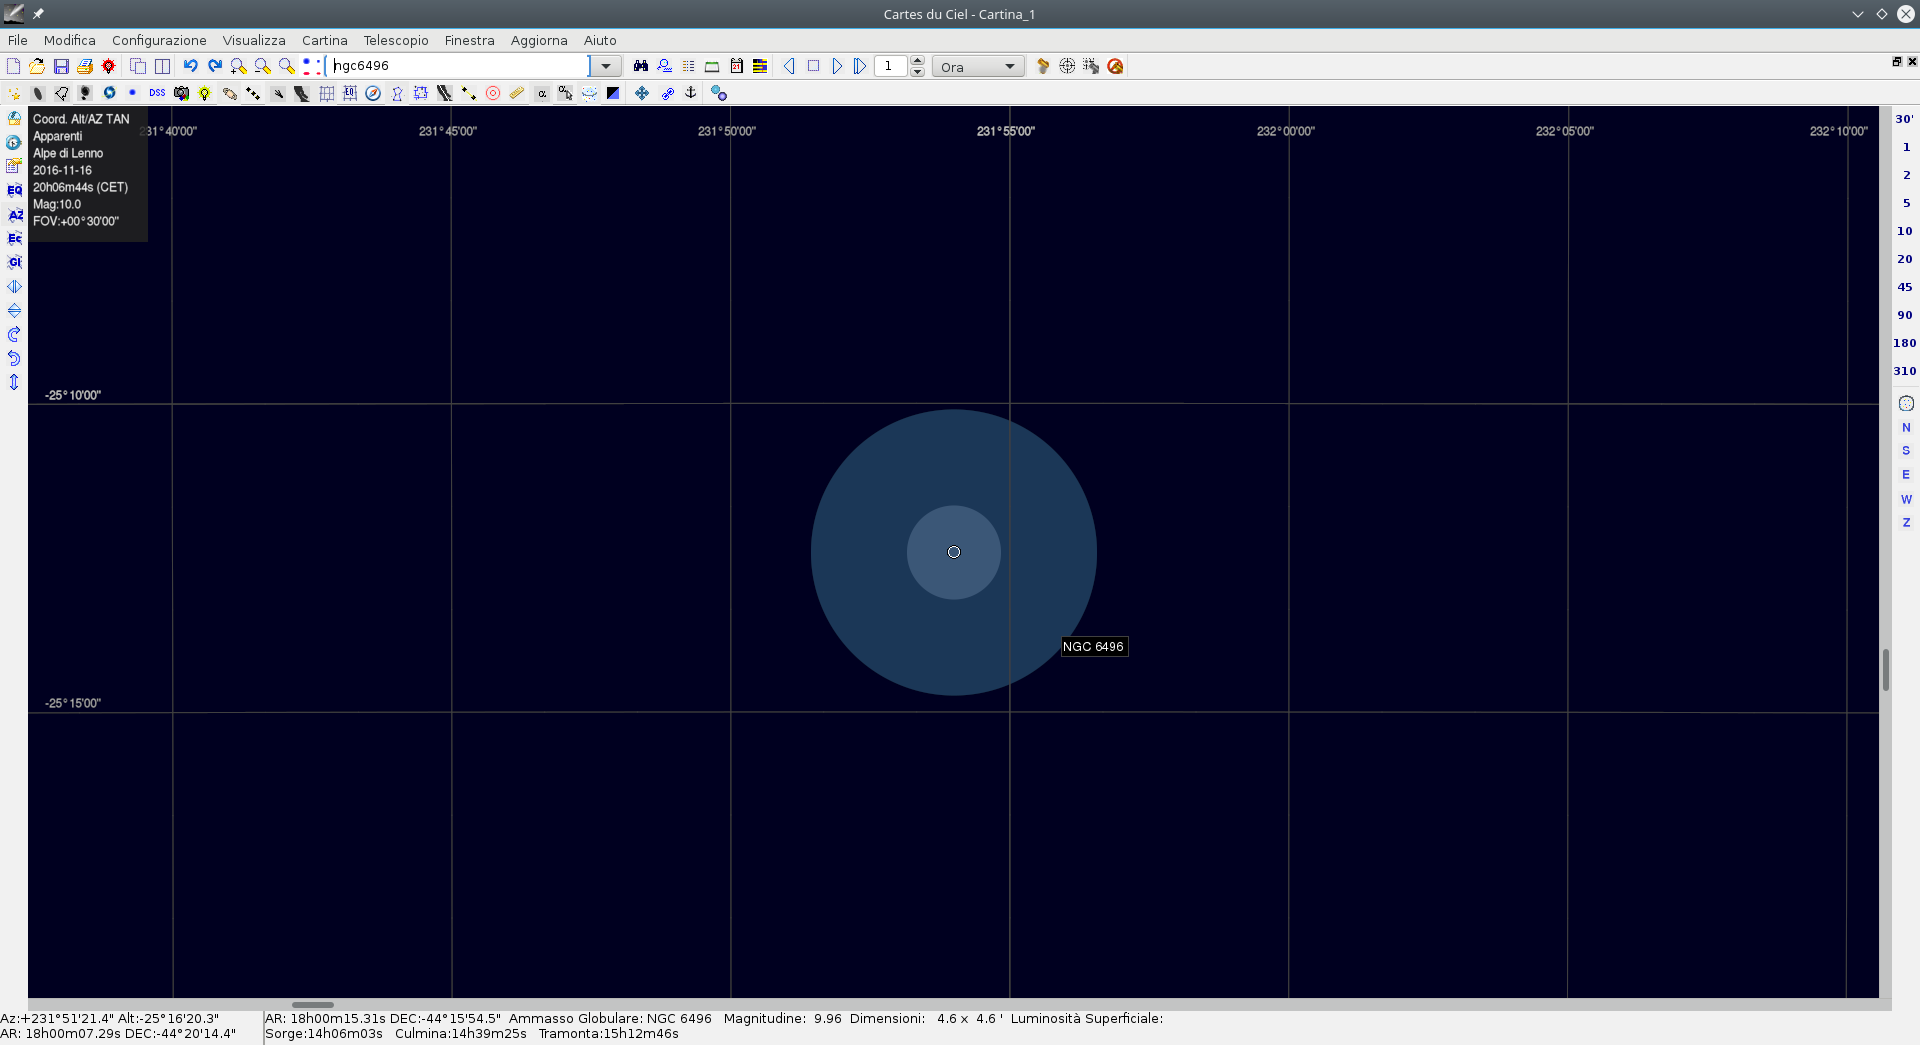Click the blue four-arrow move icon
Image resolution: width=1920 pixels, height=1045 pixels.
pos(642,93)
